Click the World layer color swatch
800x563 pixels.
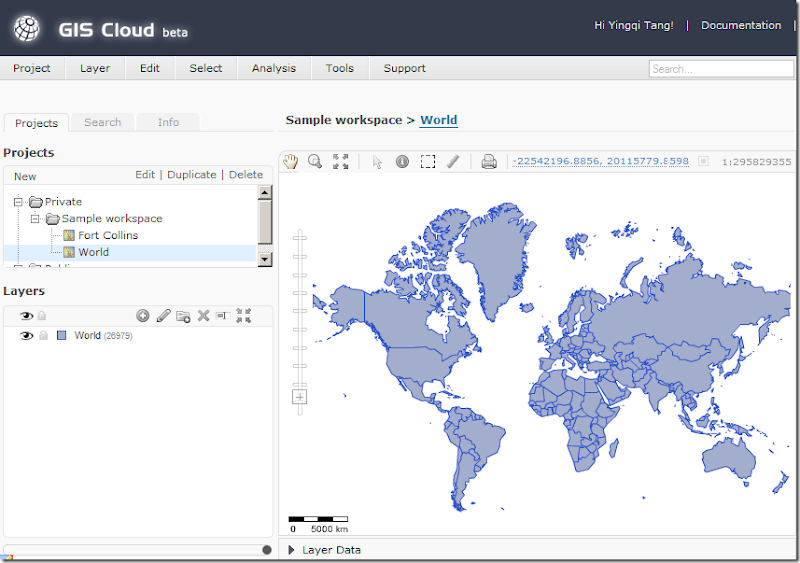tap(62, 336)
